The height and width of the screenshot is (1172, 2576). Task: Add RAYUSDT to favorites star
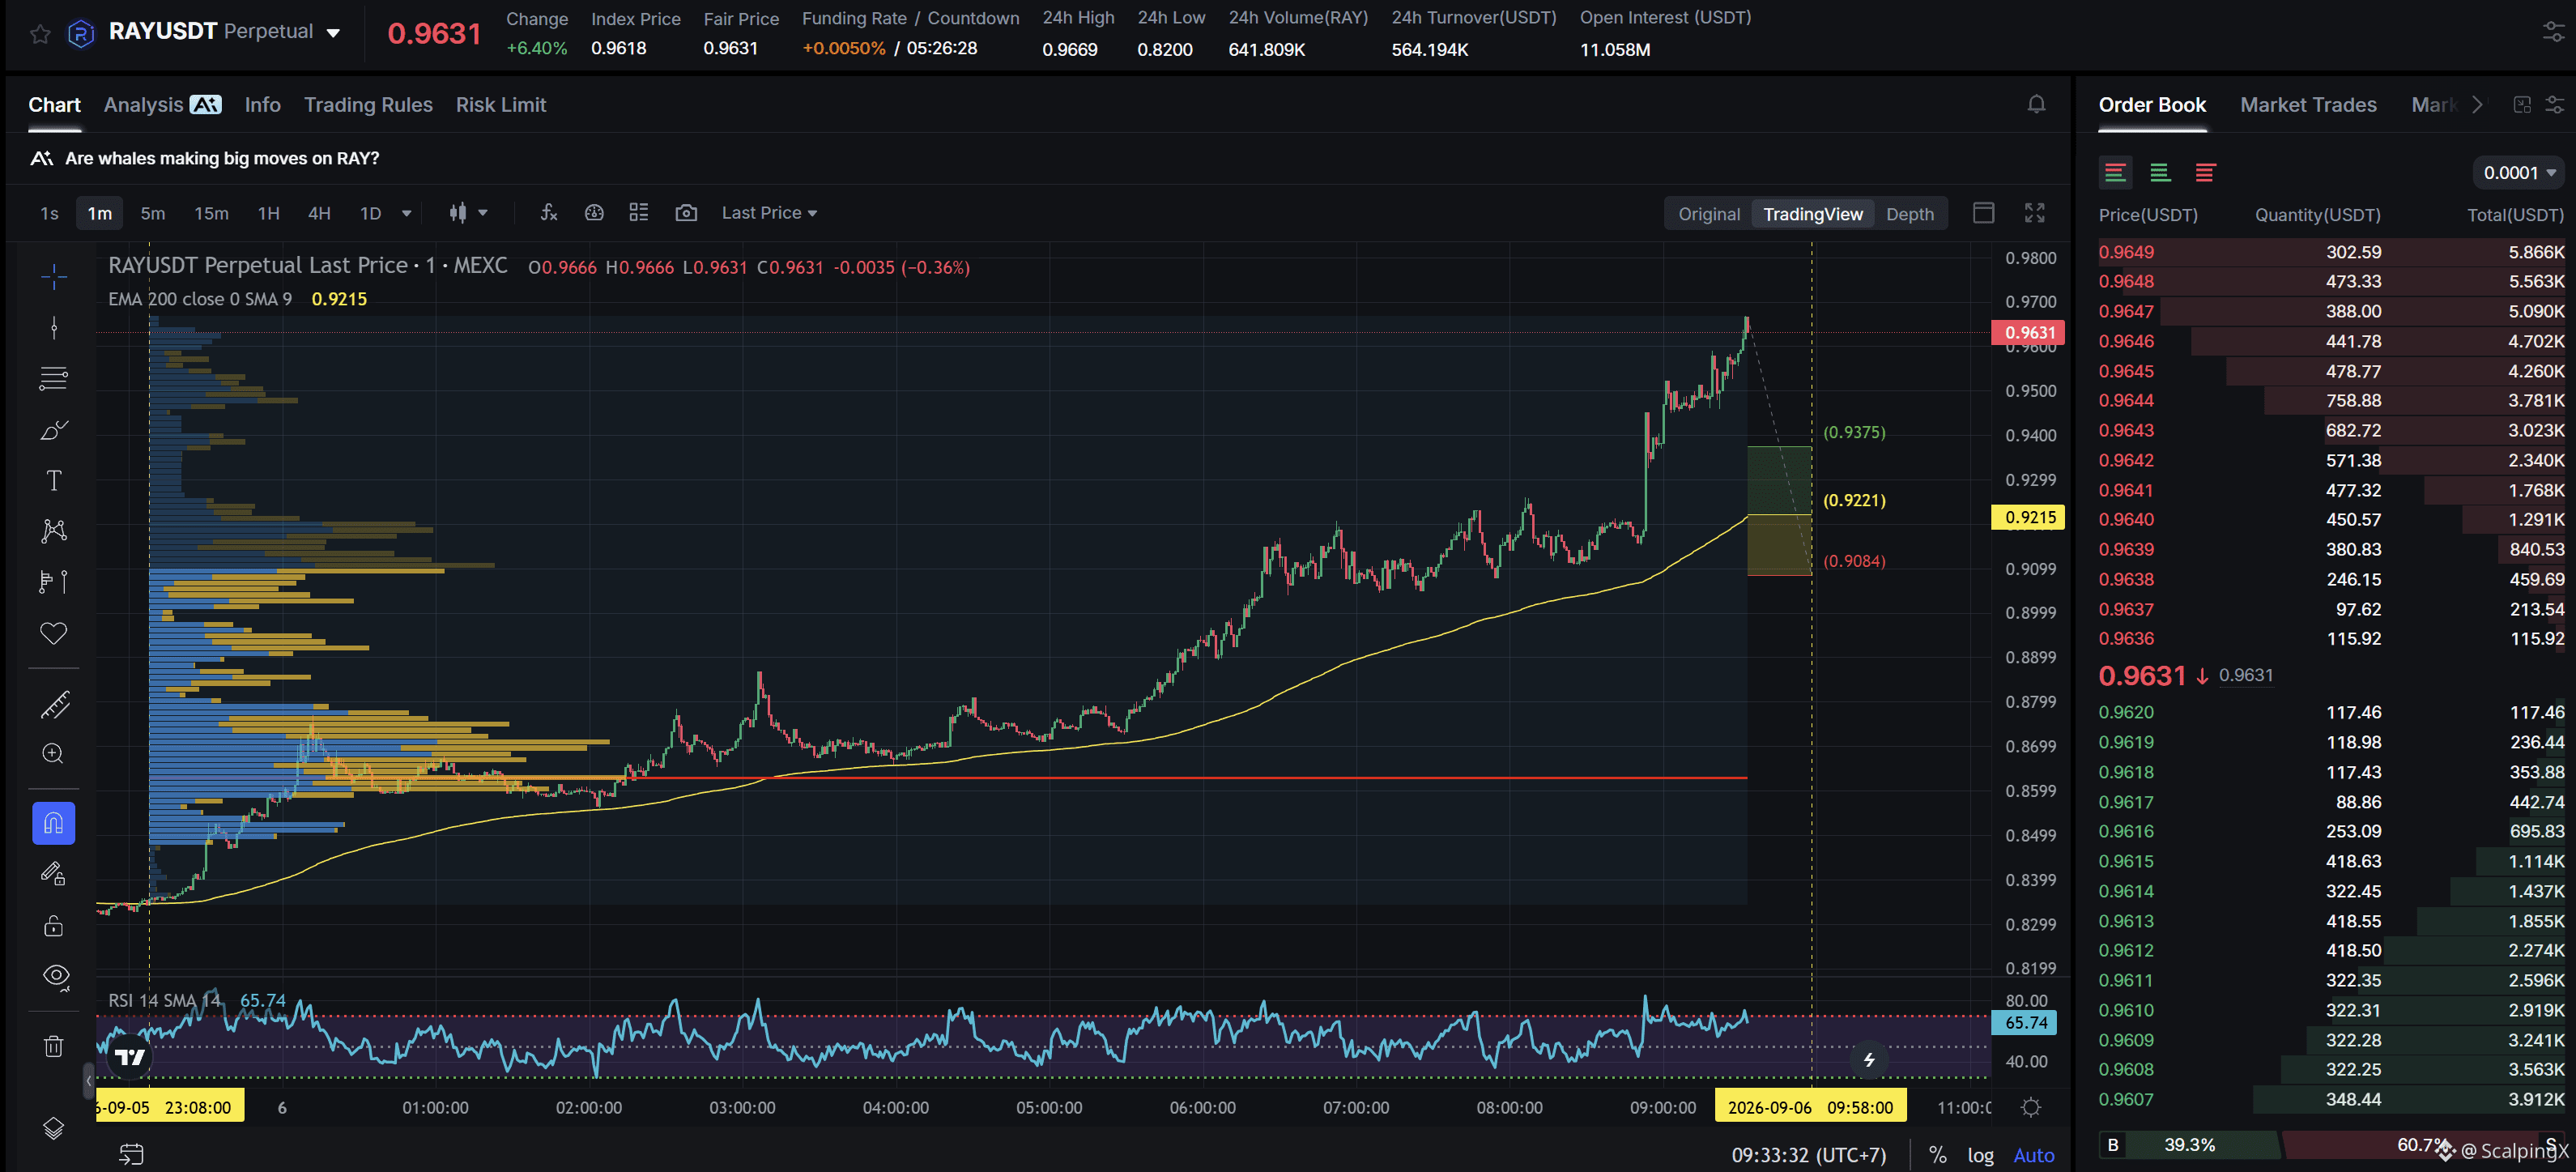40,34
